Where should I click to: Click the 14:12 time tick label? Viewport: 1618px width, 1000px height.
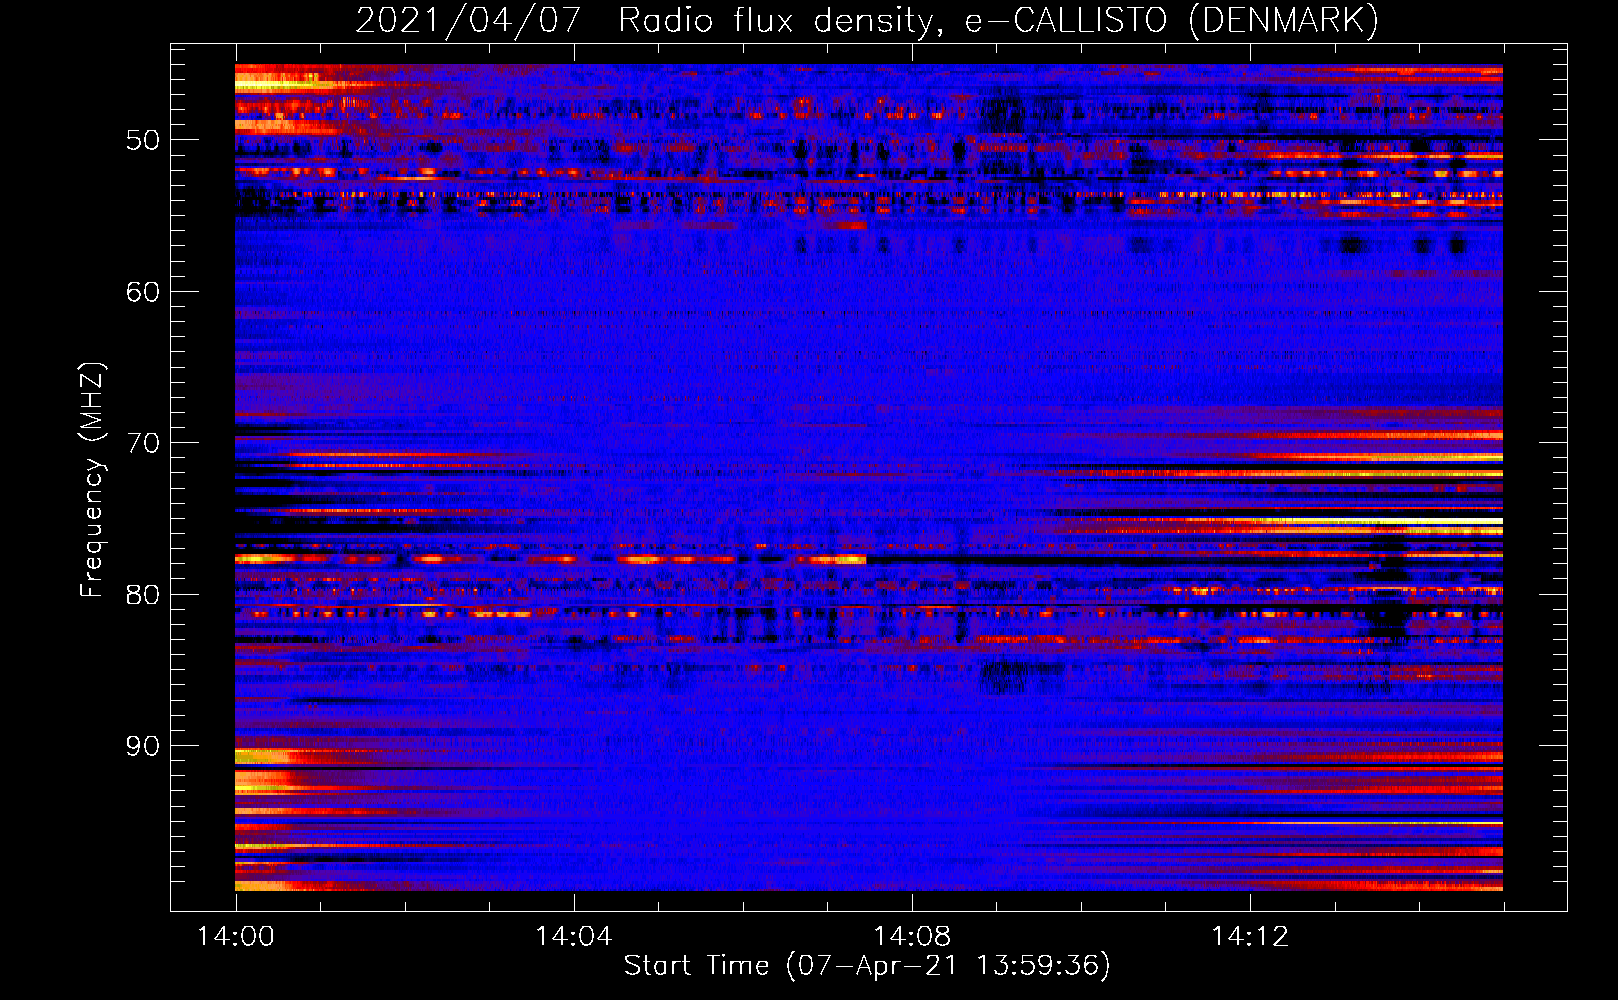click(x=1250, y=937)
